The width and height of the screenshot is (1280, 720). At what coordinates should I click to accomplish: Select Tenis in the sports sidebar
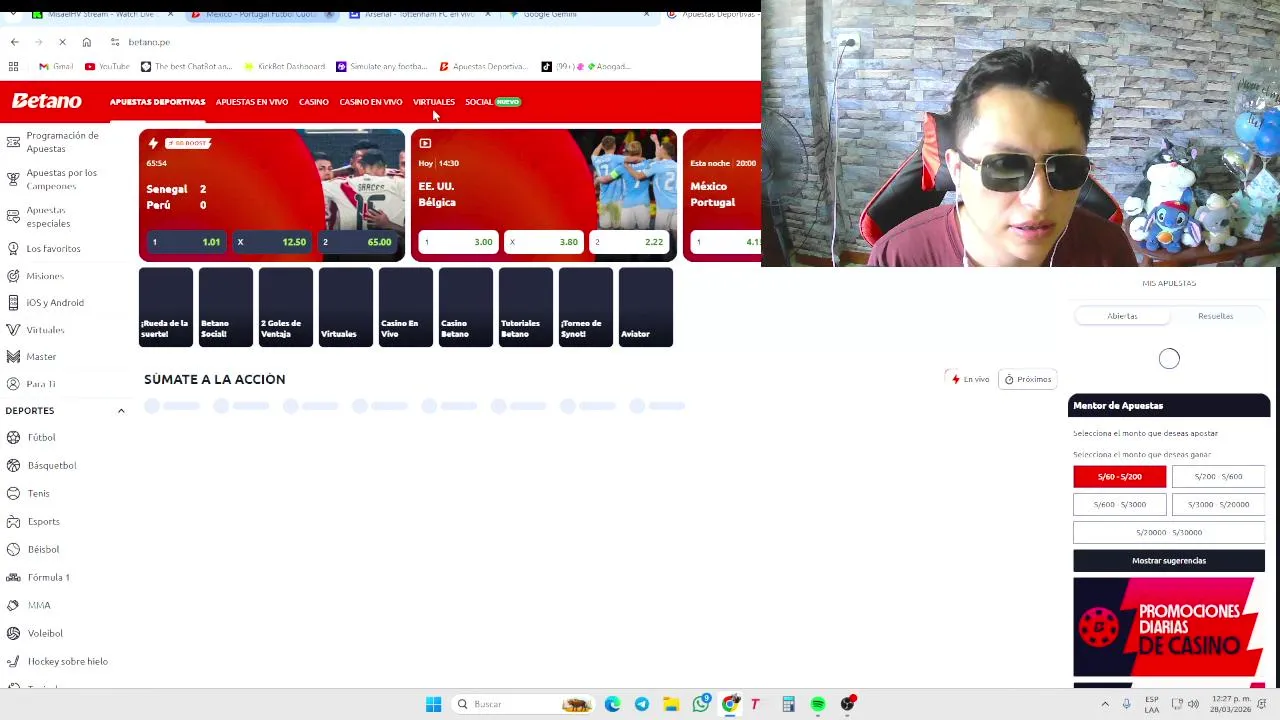[38, 493]
